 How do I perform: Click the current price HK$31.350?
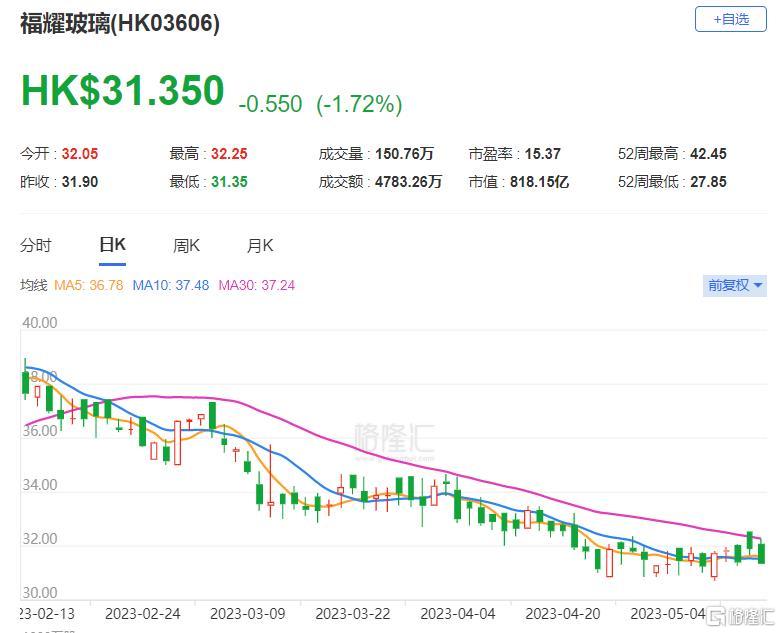pos(123,91)
